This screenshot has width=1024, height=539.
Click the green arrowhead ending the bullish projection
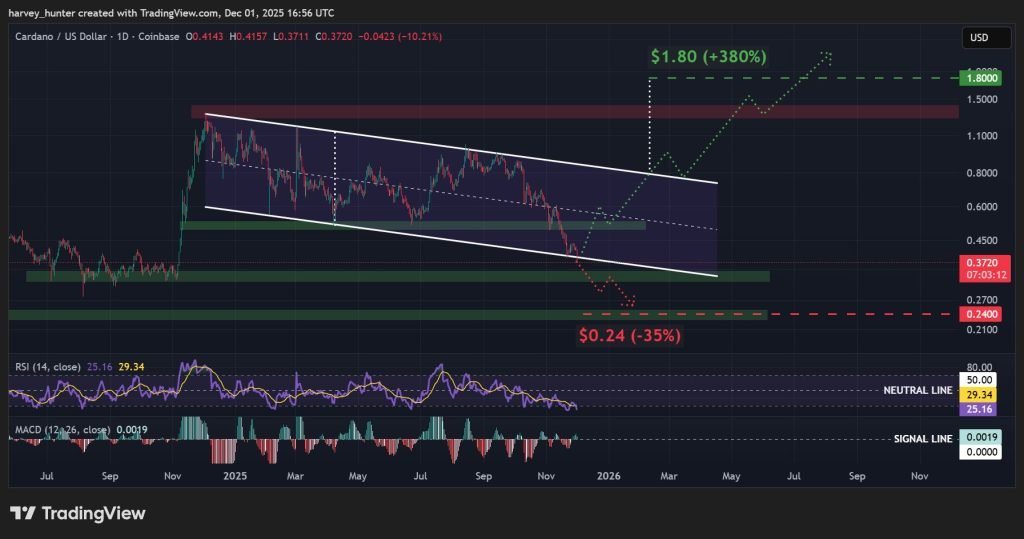pyautogui.click(x=827, y=54)
